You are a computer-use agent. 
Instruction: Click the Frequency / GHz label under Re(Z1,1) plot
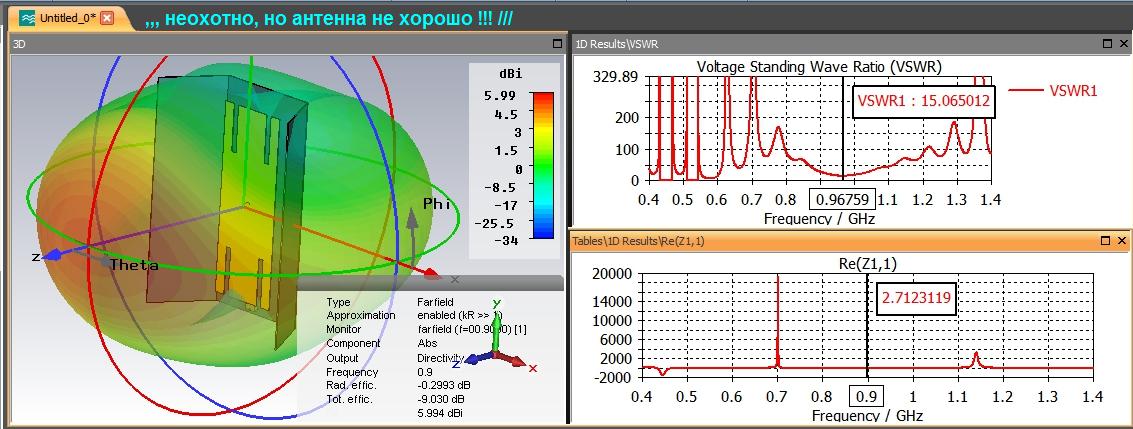click(867, 416)
